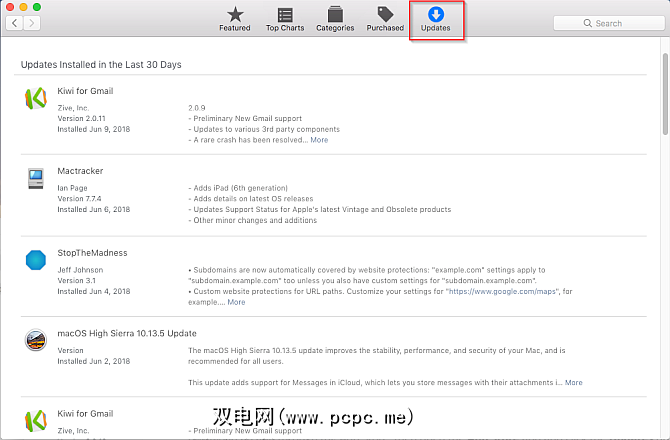
Task: Click the green zoom window button
Action: tap(37, 7)
